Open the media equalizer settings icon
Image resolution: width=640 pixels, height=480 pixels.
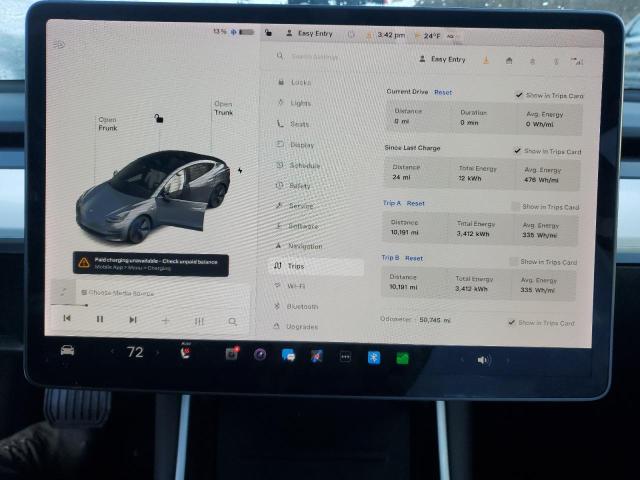coord(199,321)
